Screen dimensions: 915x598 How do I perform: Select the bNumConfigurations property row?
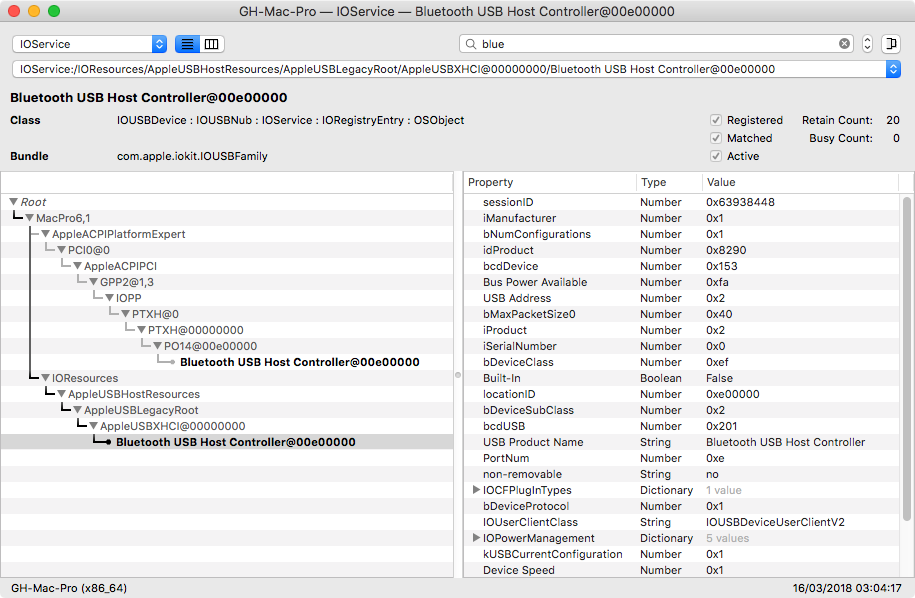pyautogui.click(x=682, y=234)
